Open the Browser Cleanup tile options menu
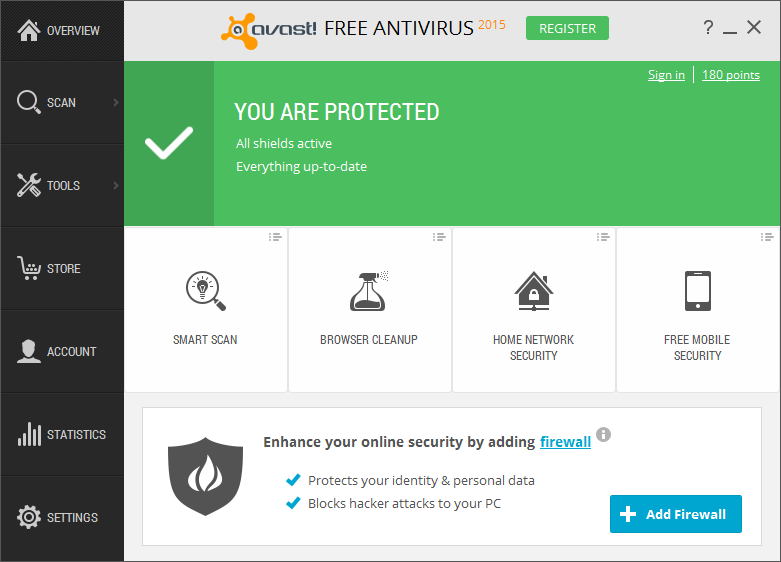This screenshot has width=781, height=562. (x=439, y=237)
